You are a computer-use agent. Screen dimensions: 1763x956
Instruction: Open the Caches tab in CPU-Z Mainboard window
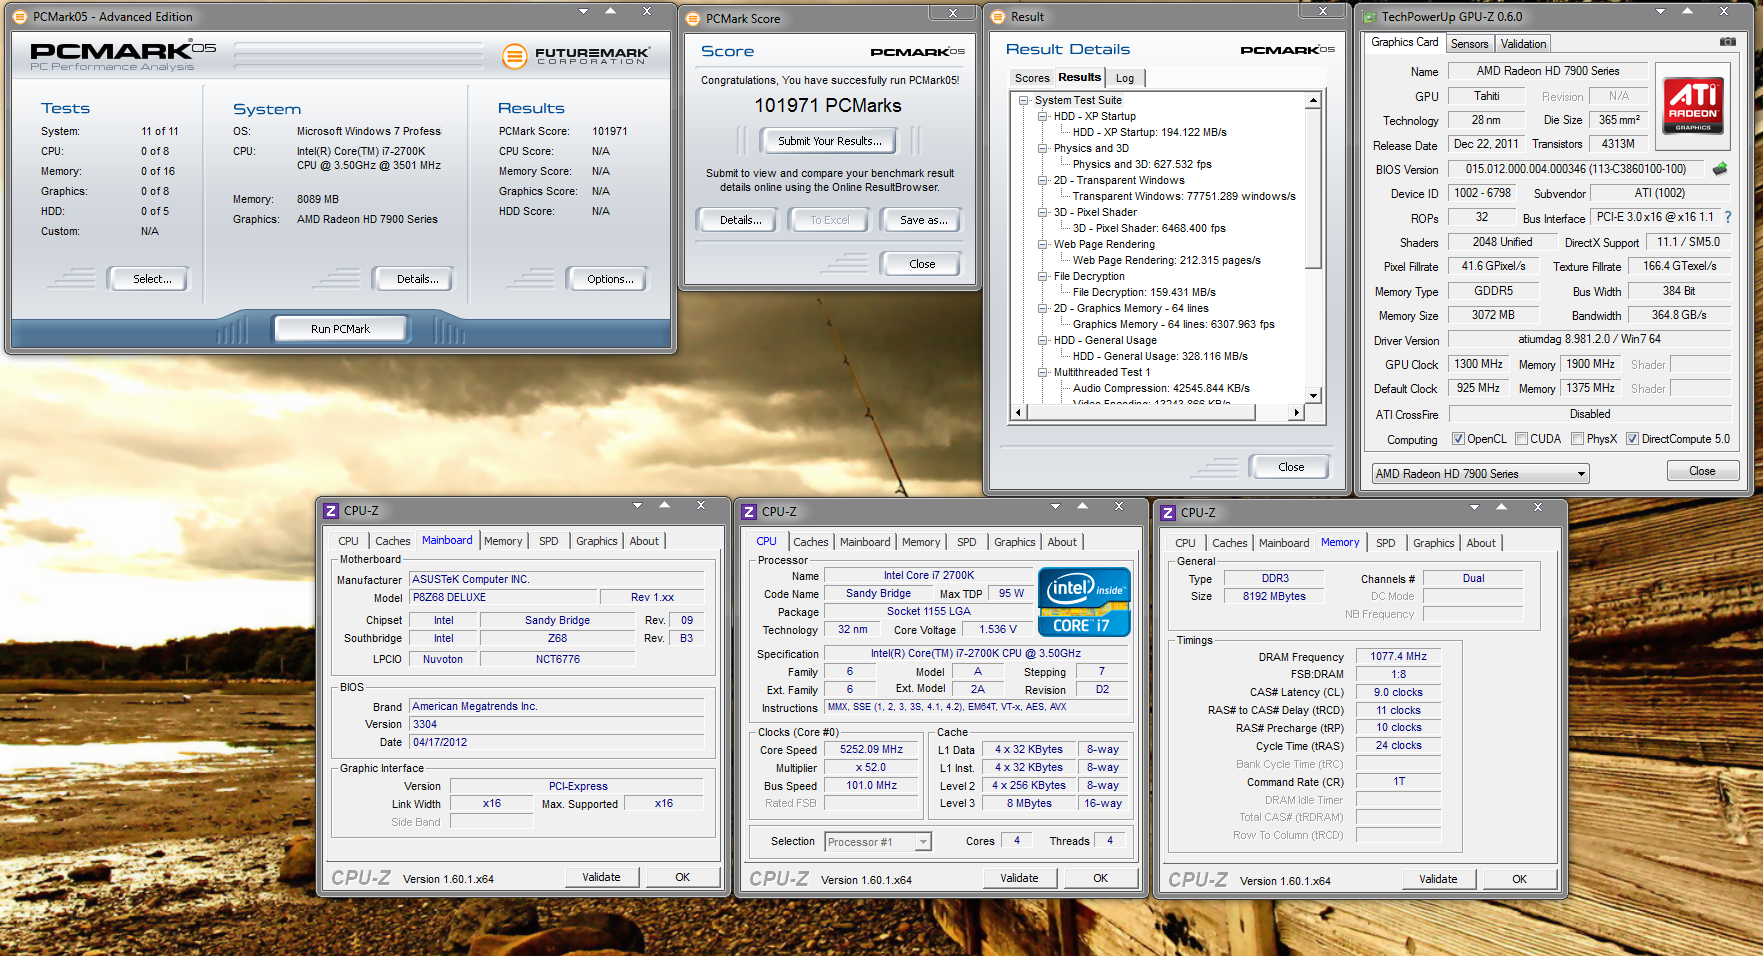click(392, 541)
